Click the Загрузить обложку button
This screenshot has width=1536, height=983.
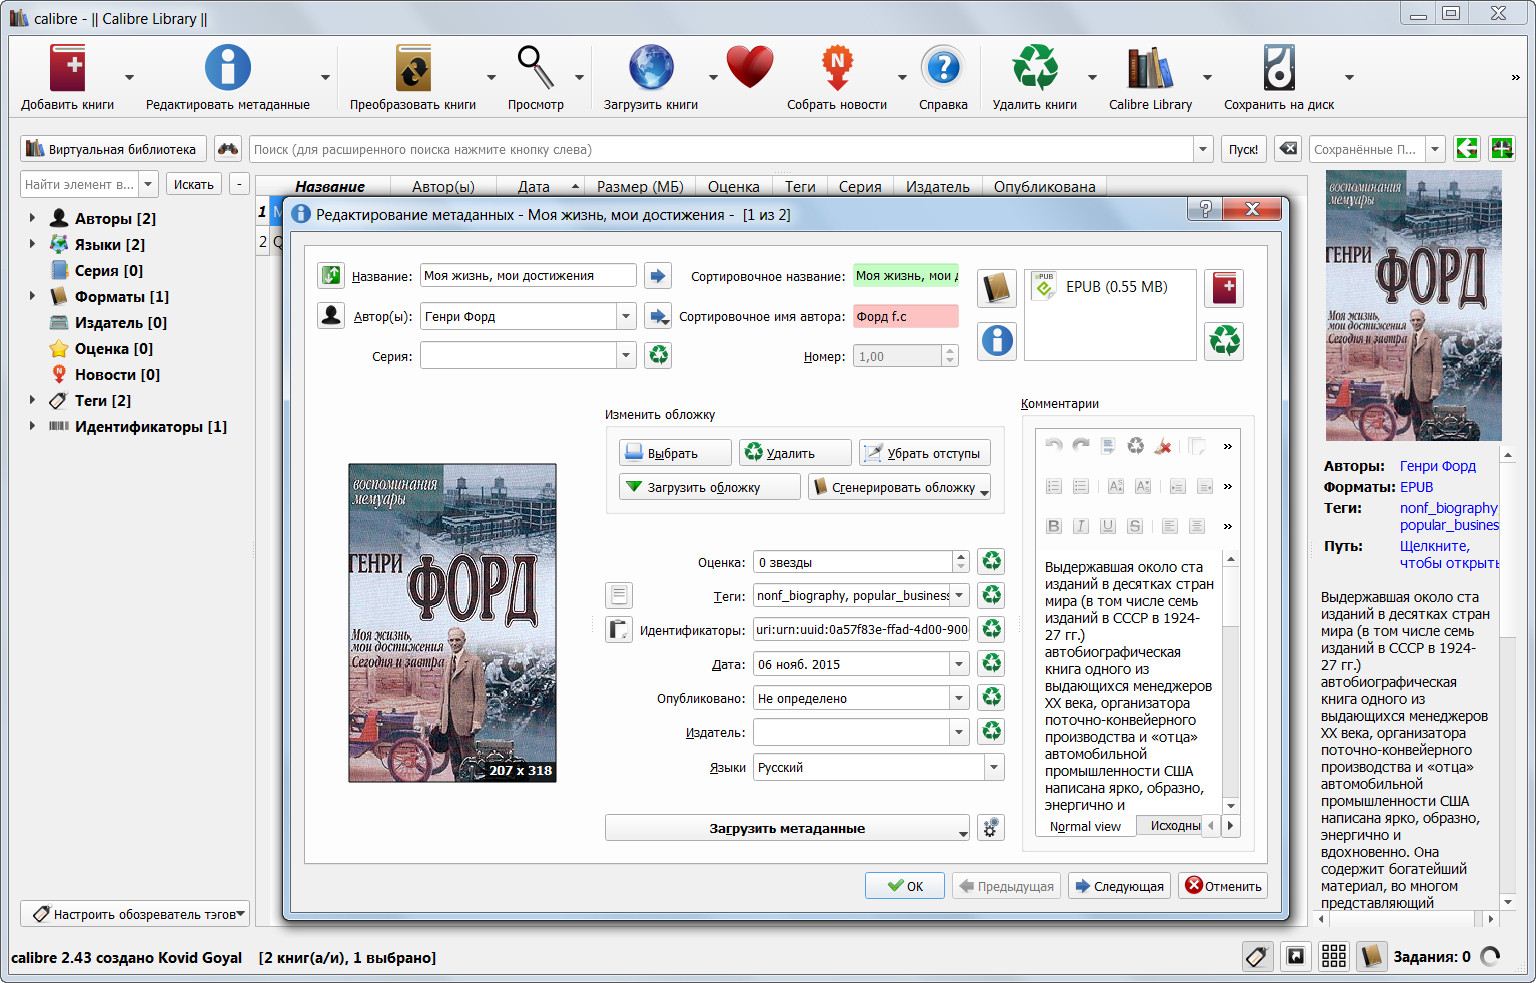(x=709, y=487)
